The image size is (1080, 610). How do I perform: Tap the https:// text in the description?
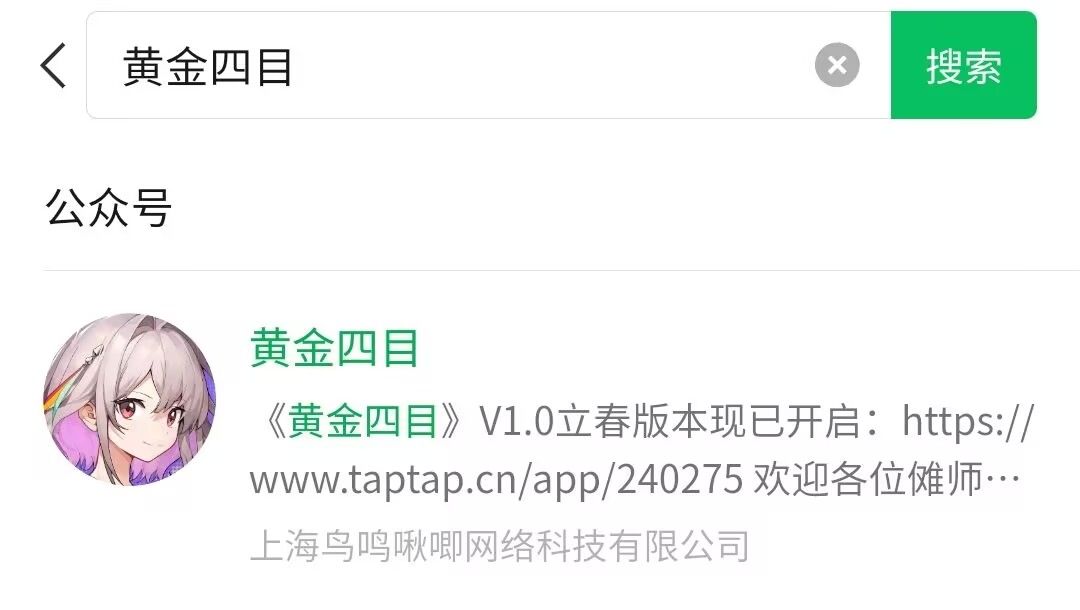(x=968, y=421)
